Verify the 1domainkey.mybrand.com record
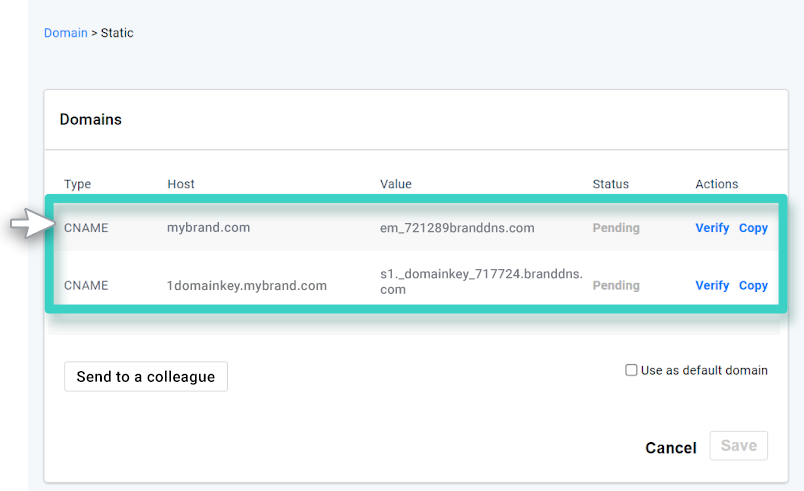Image resolution: width=804 pixels, height=491 pixels. tap(712, 285)
